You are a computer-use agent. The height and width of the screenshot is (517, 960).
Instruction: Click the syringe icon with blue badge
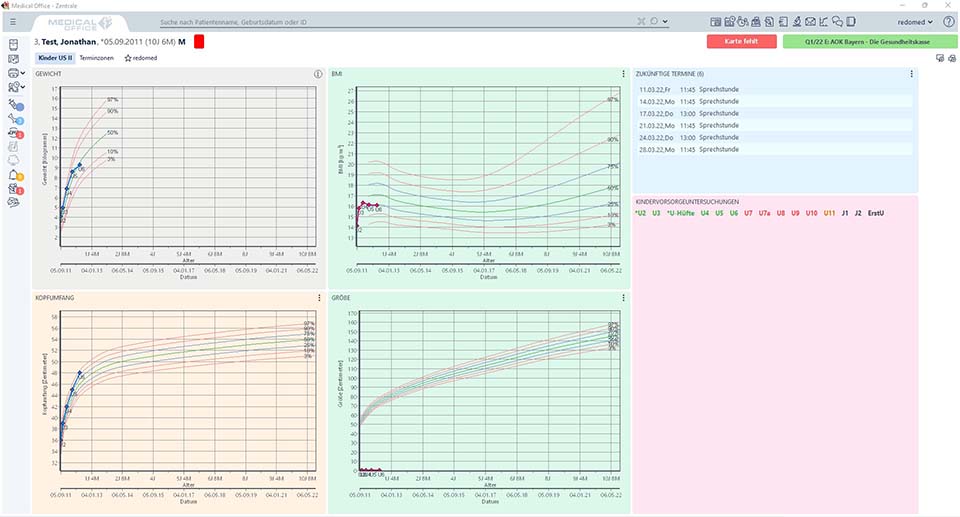click(x=15, y=105)
